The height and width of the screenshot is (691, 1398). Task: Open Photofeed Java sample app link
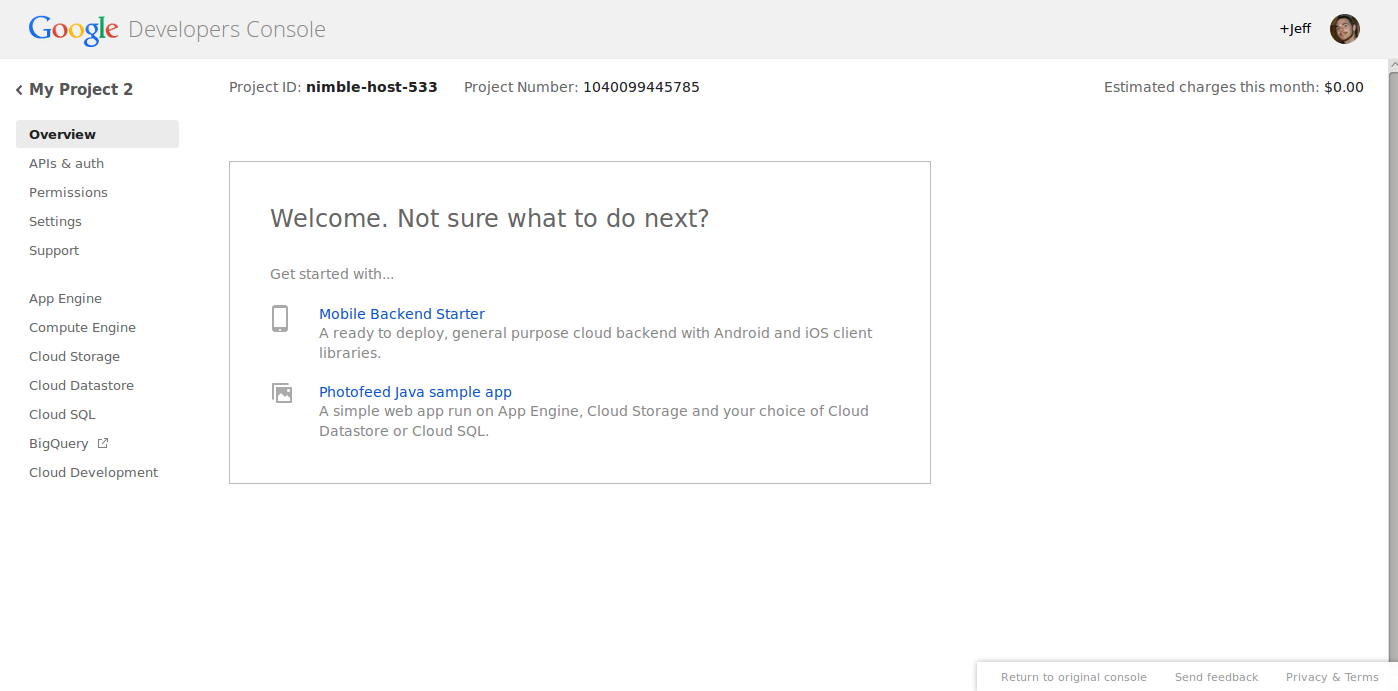pyautogui.click(x=415, y=392)
